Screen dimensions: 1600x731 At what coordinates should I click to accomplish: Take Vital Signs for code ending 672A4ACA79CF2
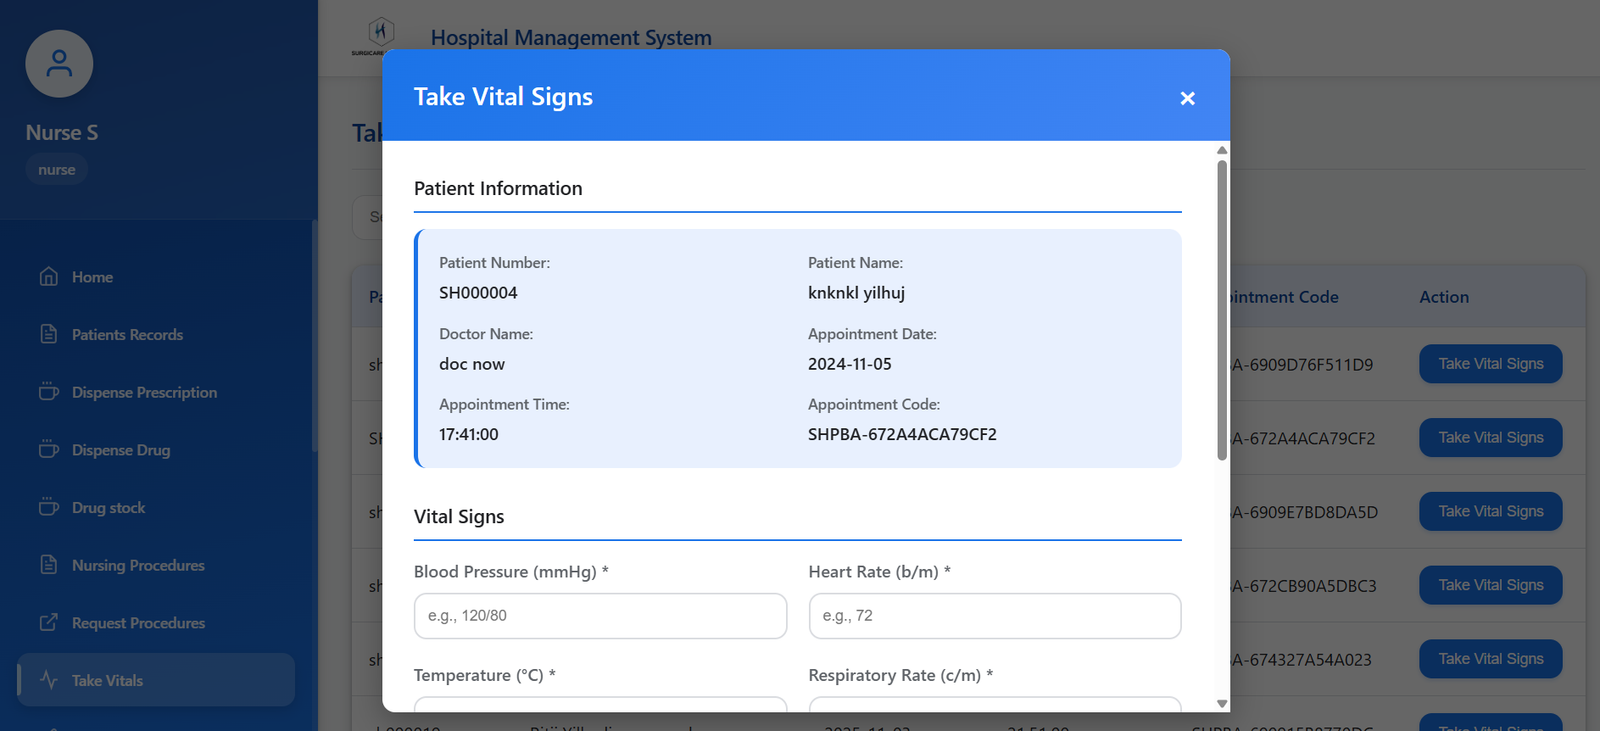[x=1490, y=438]
